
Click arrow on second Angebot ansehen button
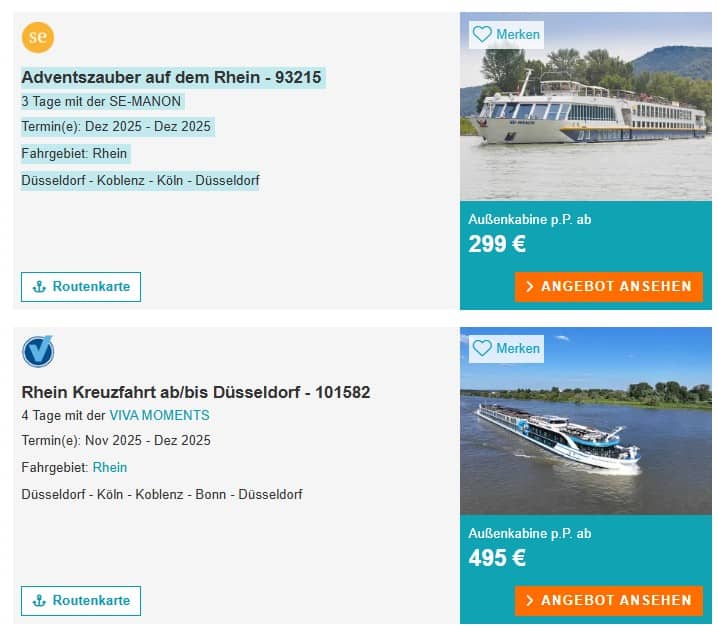(x=529, y=601)
